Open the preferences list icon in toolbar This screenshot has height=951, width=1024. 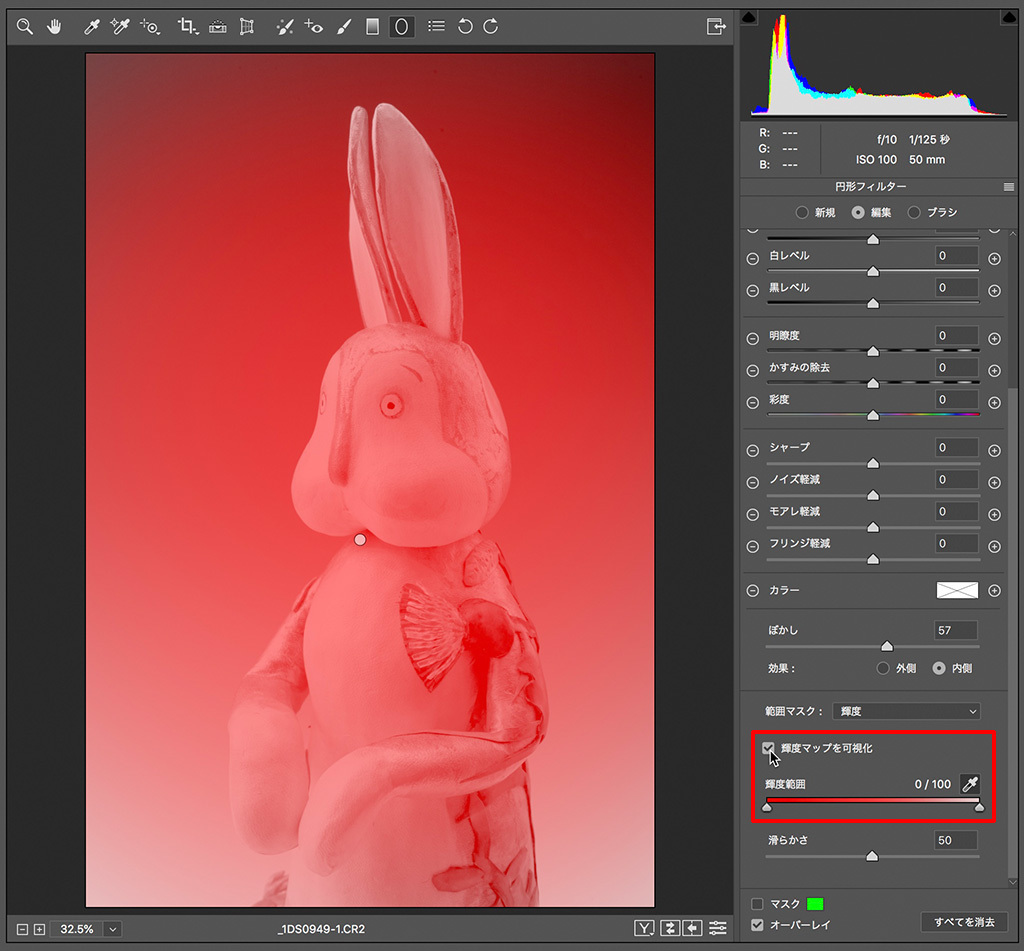coord(436,27)
